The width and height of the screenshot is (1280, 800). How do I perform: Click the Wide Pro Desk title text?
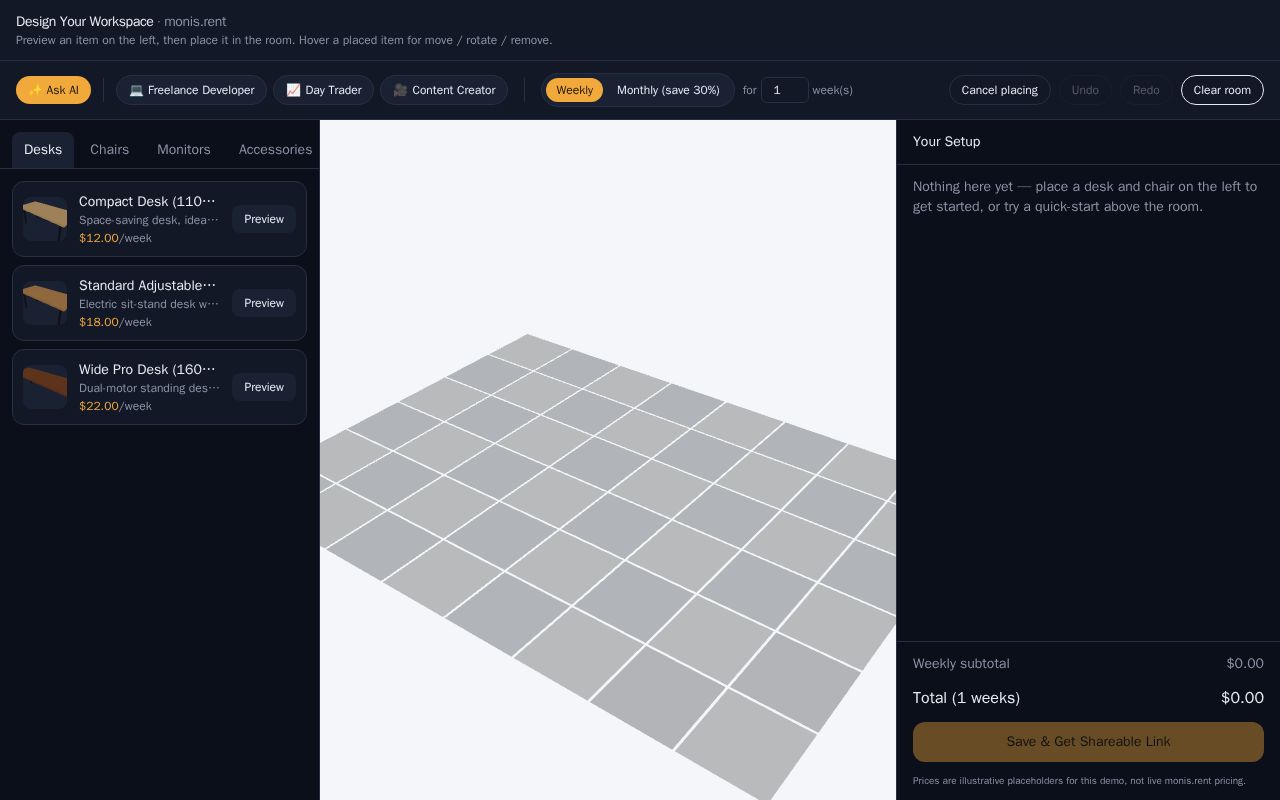[149, 370]
